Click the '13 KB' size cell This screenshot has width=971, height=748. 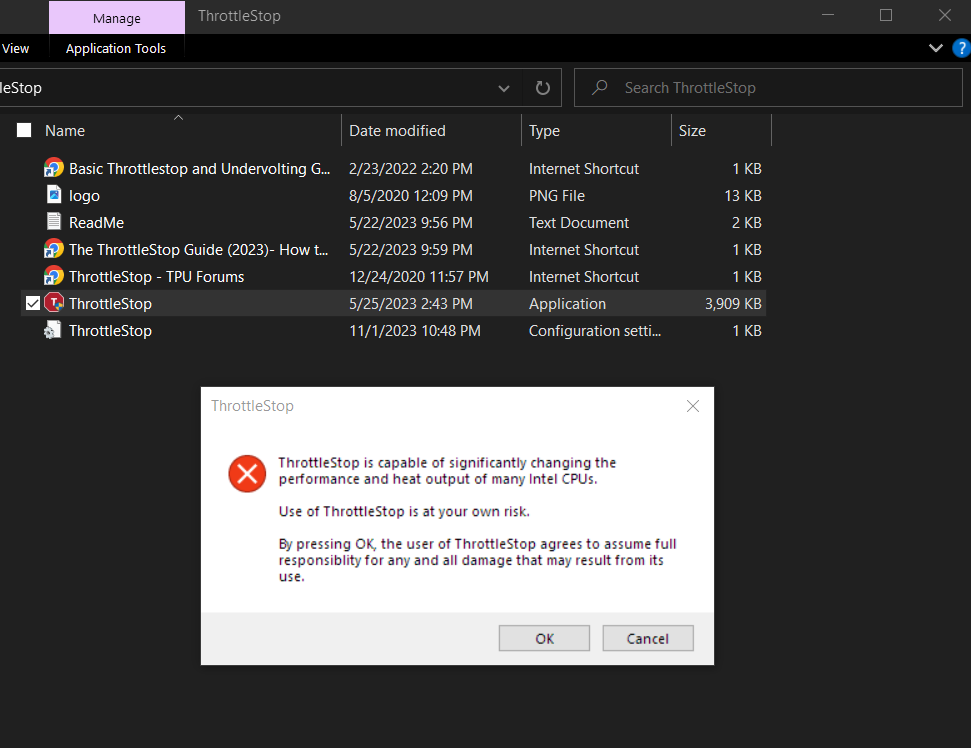pyautogui.click(x=742, y=196)
